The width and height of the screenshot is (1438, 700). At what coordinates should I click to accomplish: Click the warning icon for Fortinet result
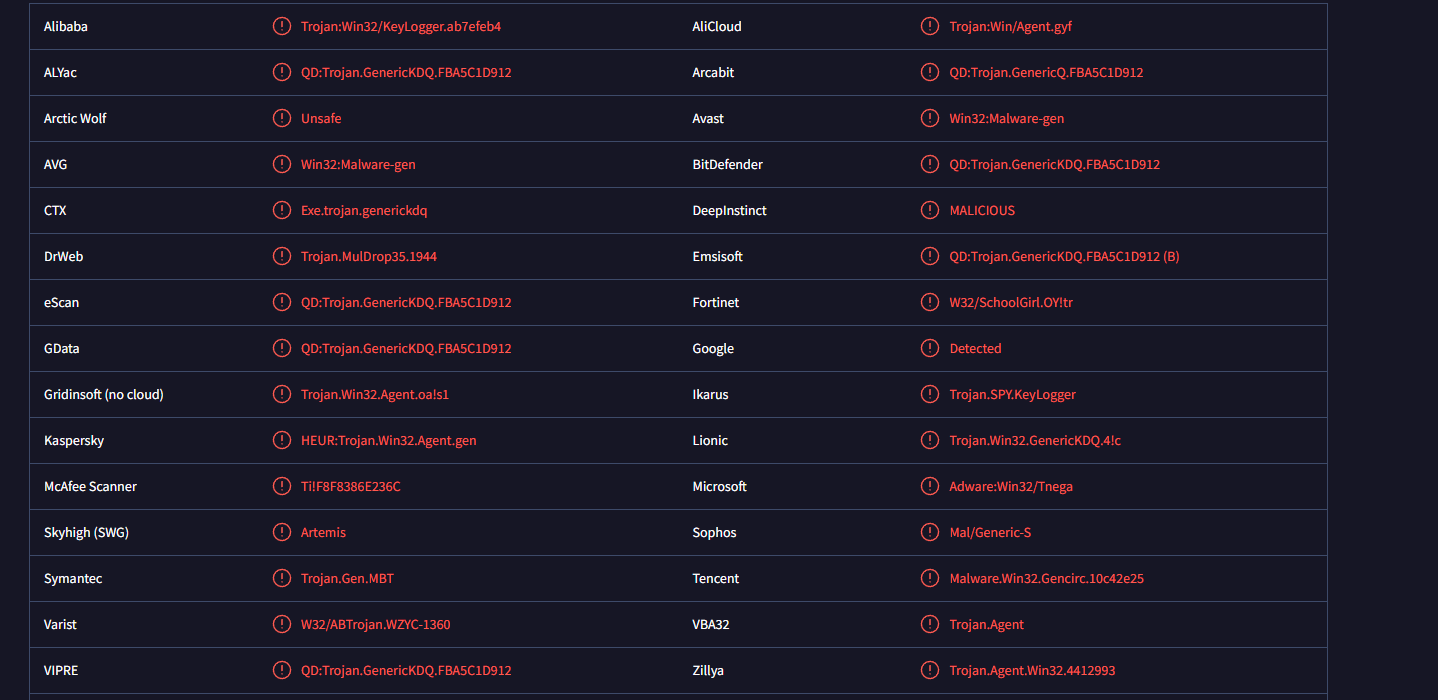point(930,302)
